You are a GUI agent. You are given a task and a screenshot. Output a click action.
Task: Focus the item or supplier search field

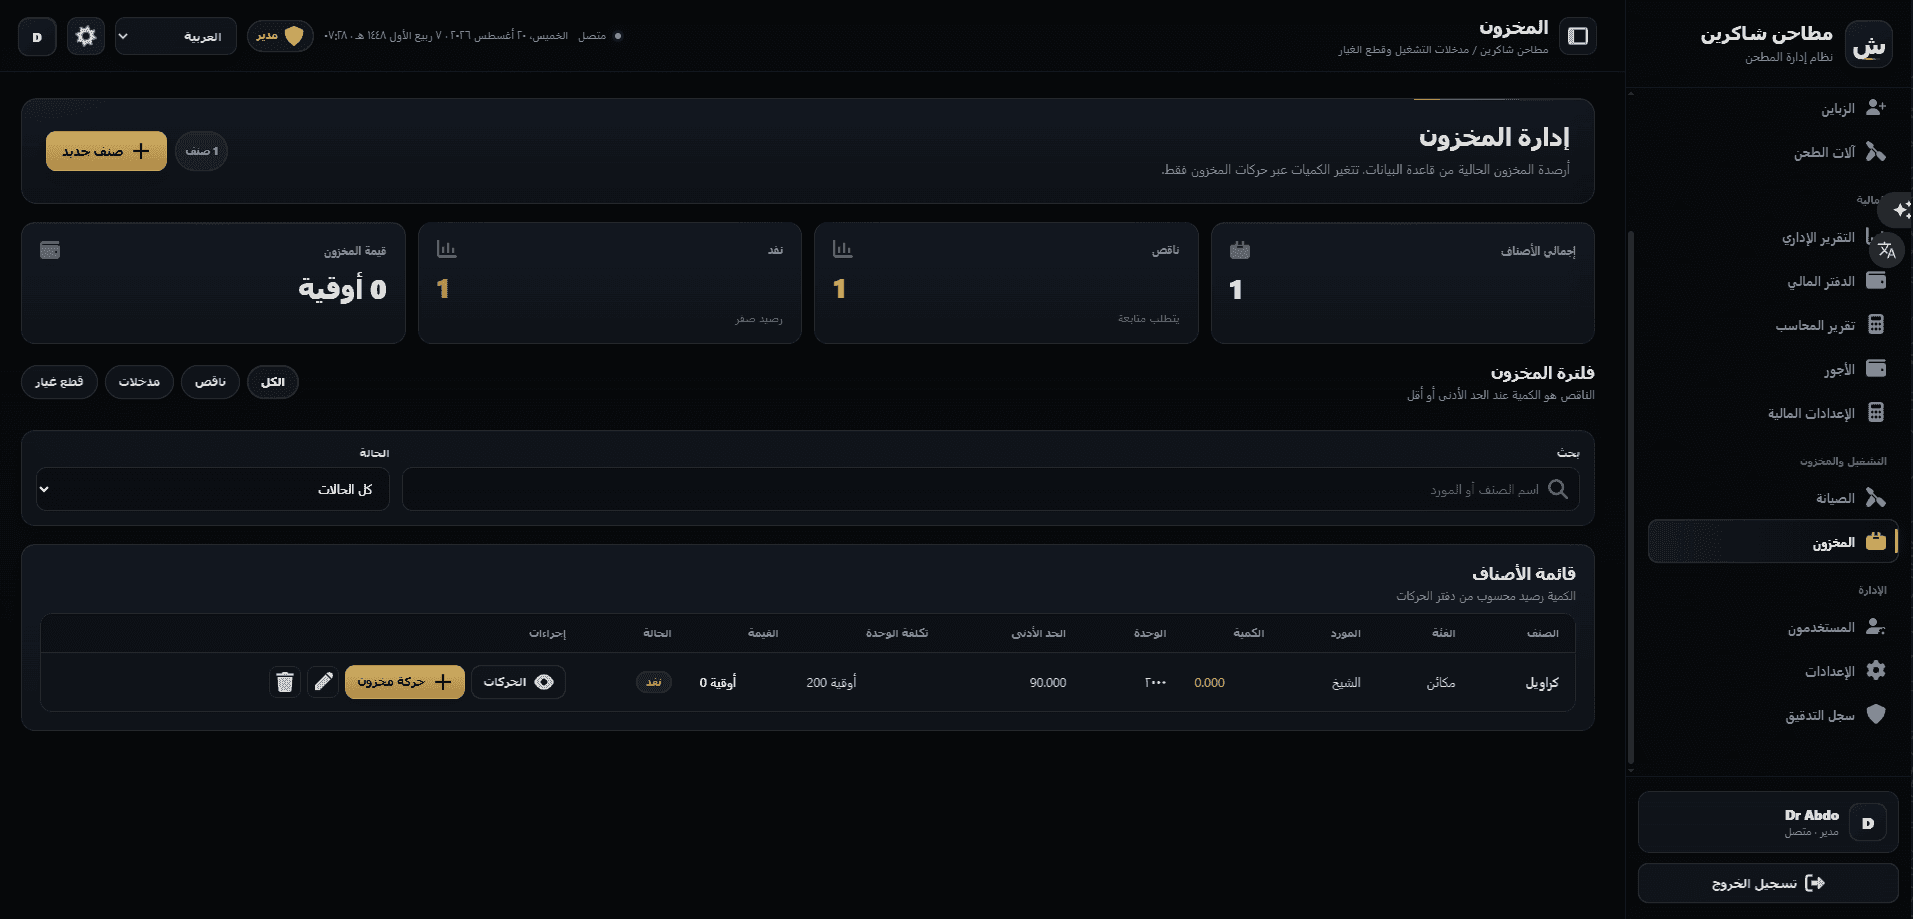[990, 489]
